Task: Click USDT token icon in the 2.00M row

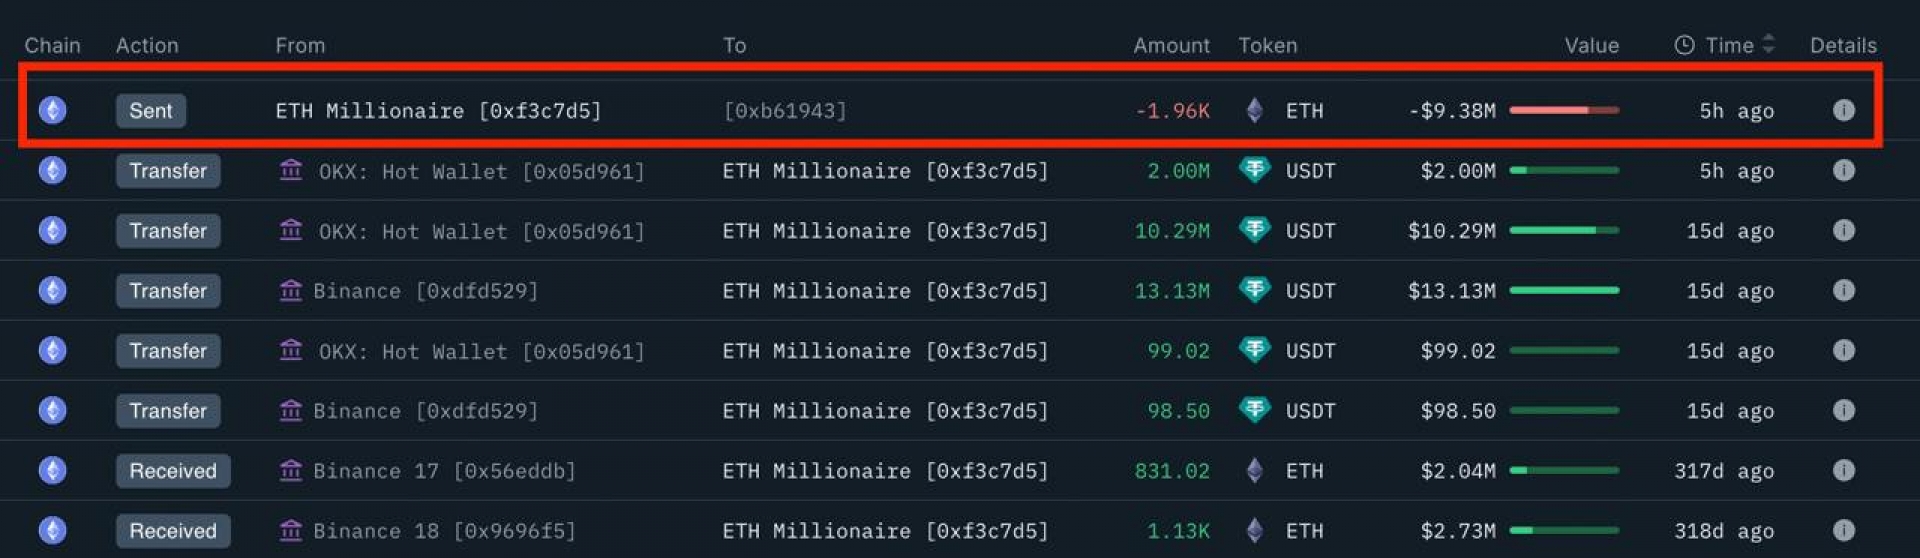Action: point(1254,170)
